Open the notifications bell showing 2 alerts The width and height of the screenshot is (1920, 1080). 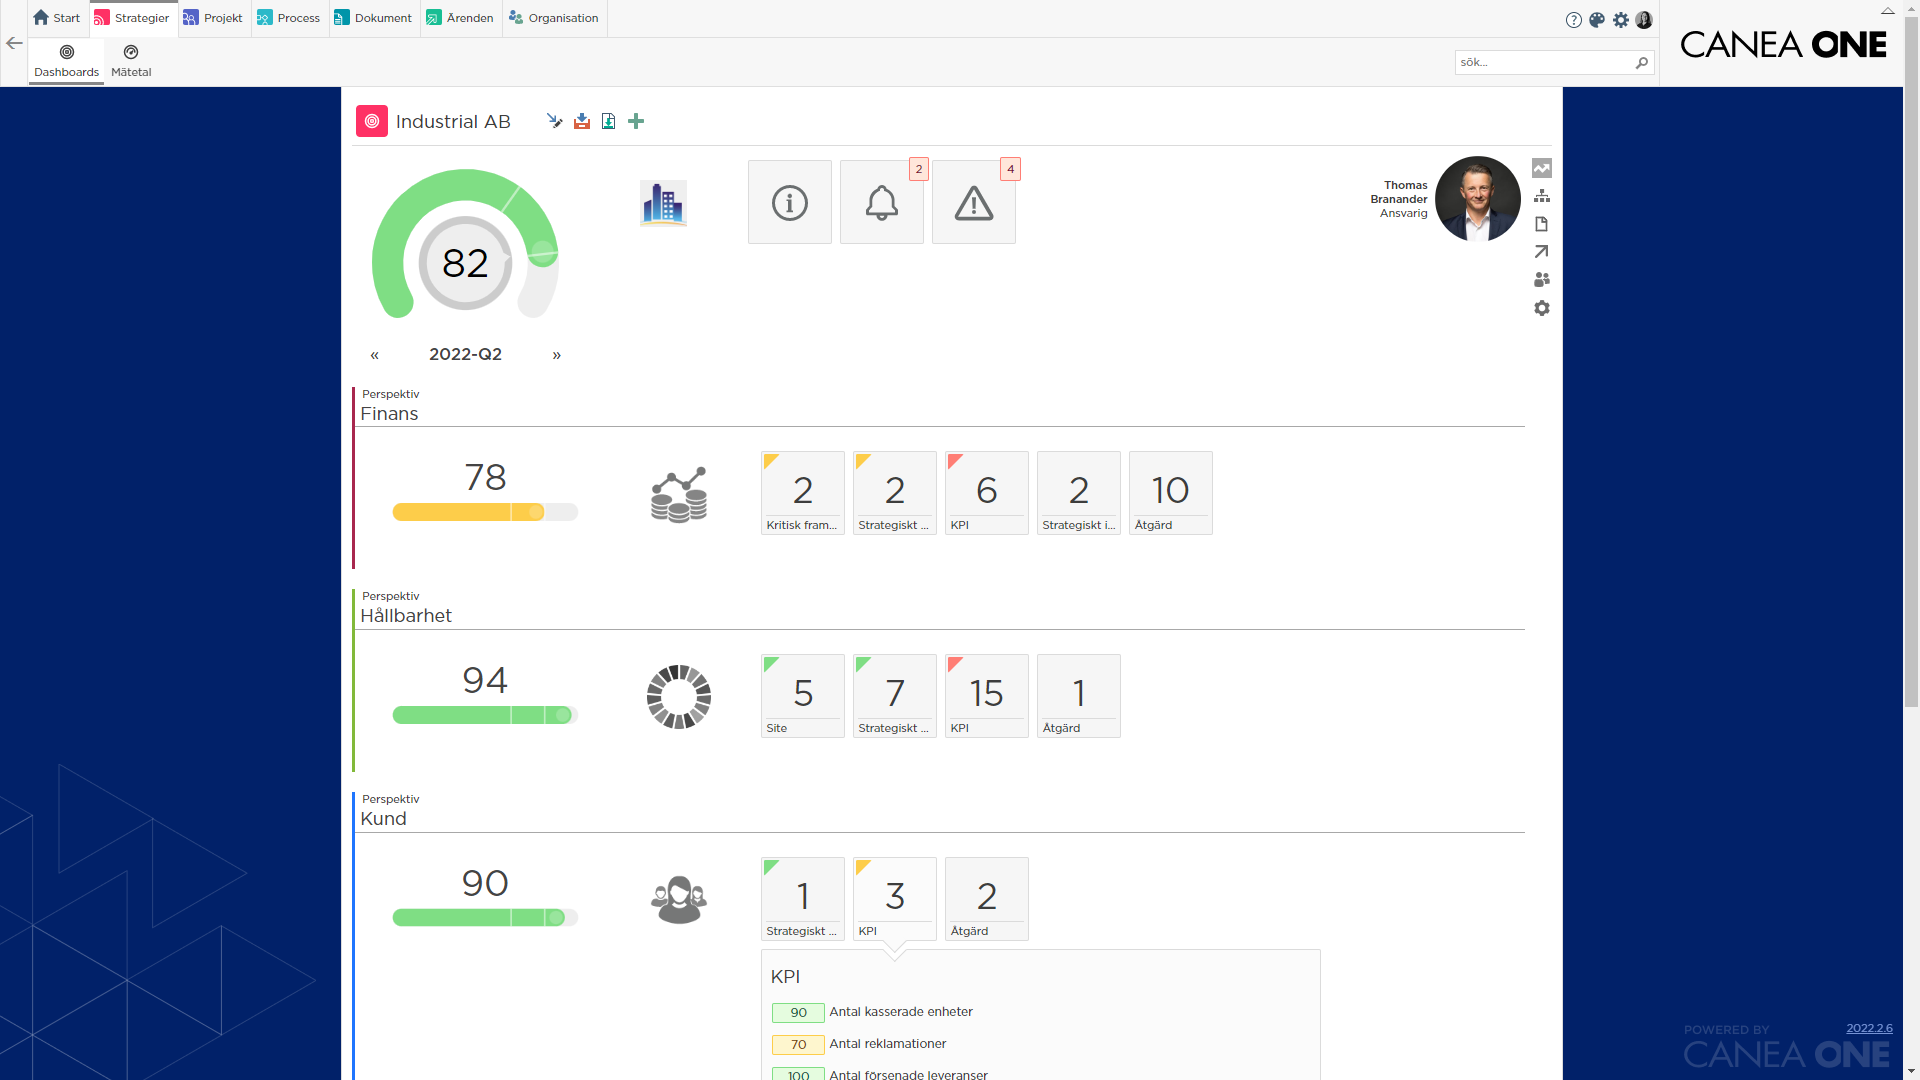click(881, 202)
